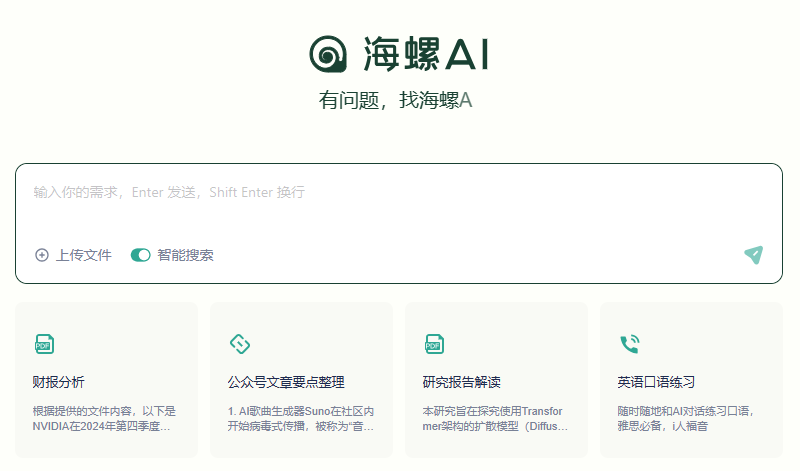800x471 pixels.
Task: Click the 随时随地和AI对话 description text
Action: 685,418
